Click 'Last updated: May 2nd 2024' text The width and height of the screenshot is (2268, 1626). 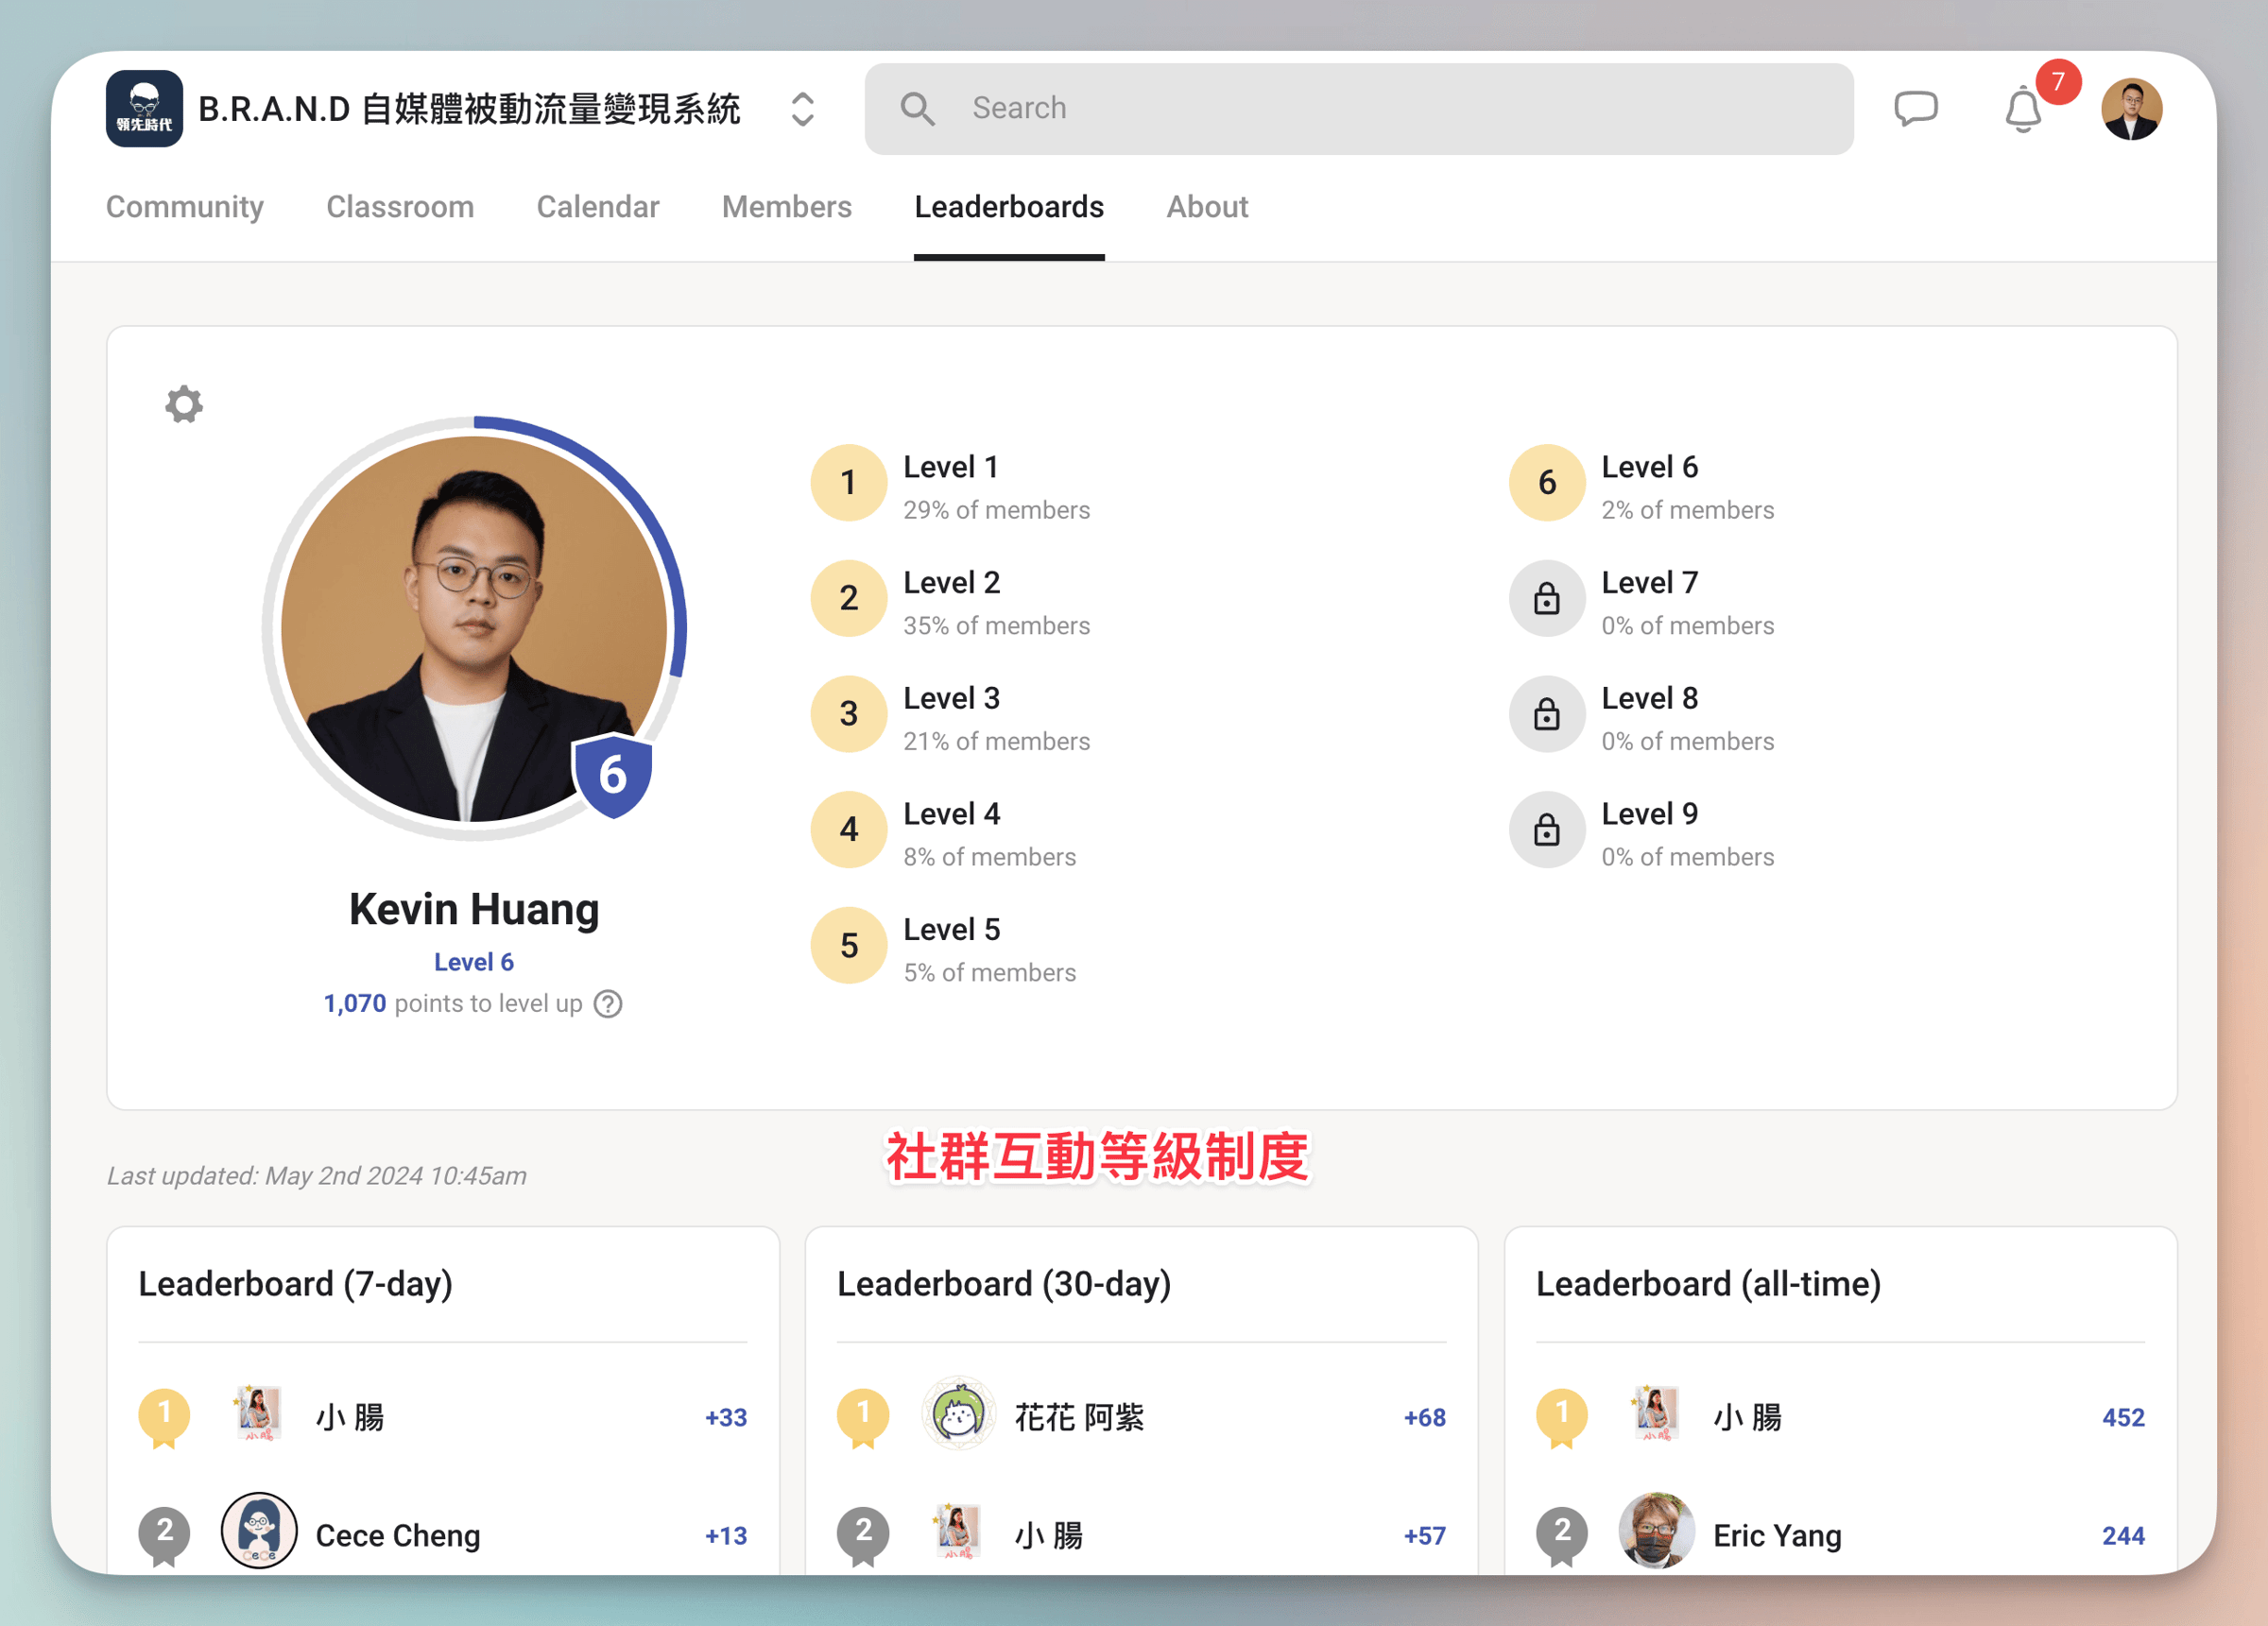317,1175
